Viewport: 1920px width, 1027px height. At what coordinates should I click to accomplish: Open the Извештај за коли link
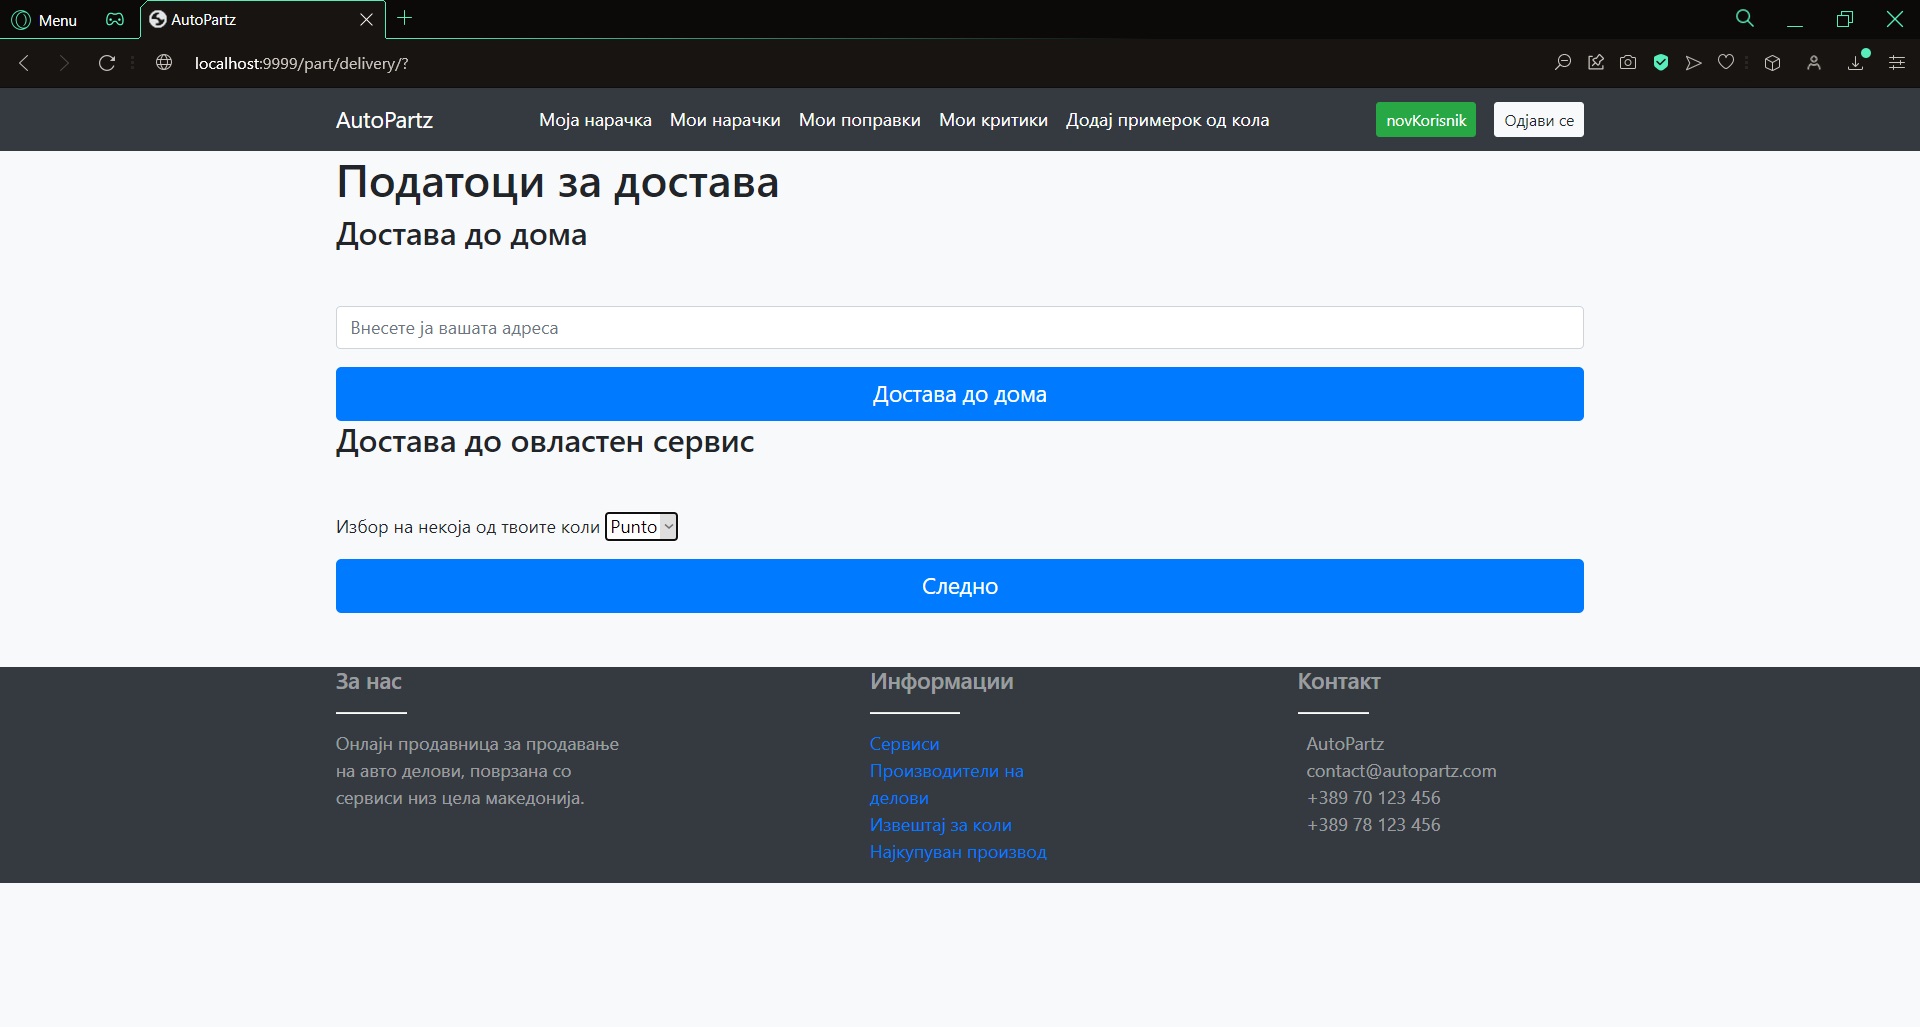[940, 825]
